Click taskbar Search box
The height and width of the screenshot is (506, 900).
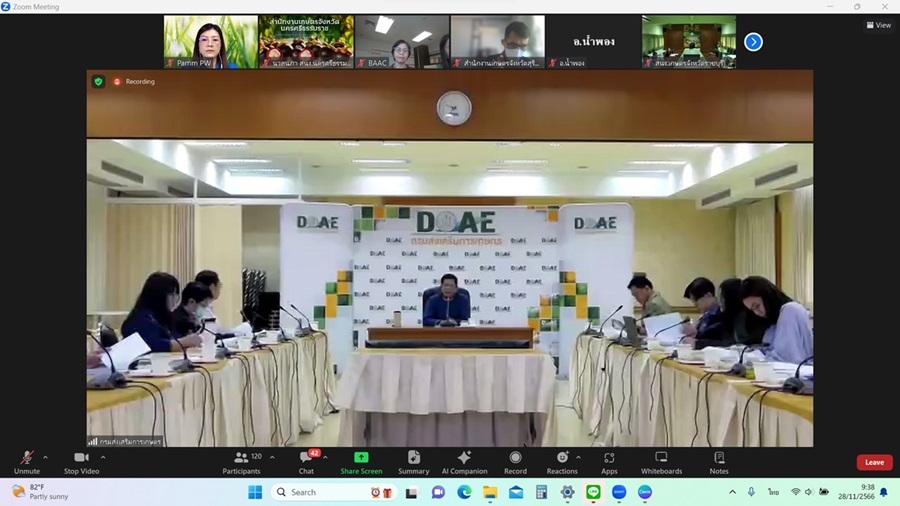(x=333, y=492)
